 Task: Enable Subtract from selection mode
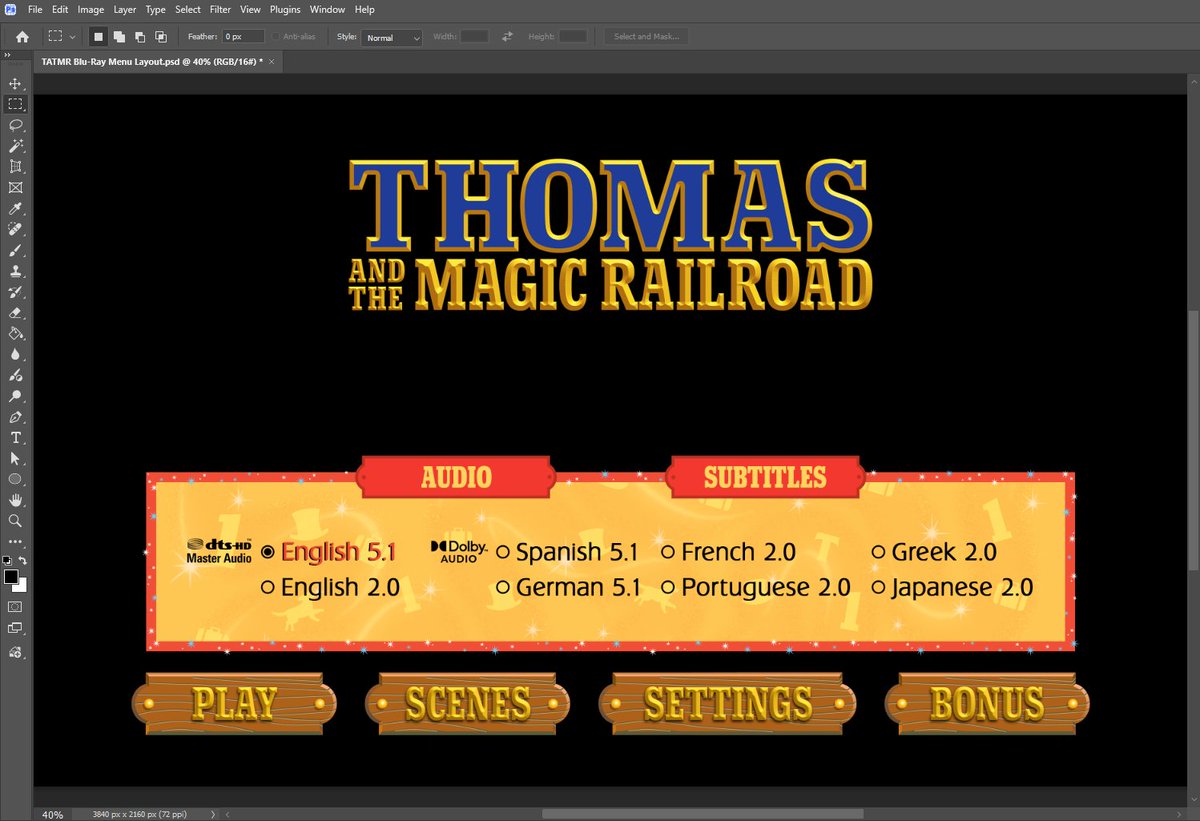click(140, 37)
